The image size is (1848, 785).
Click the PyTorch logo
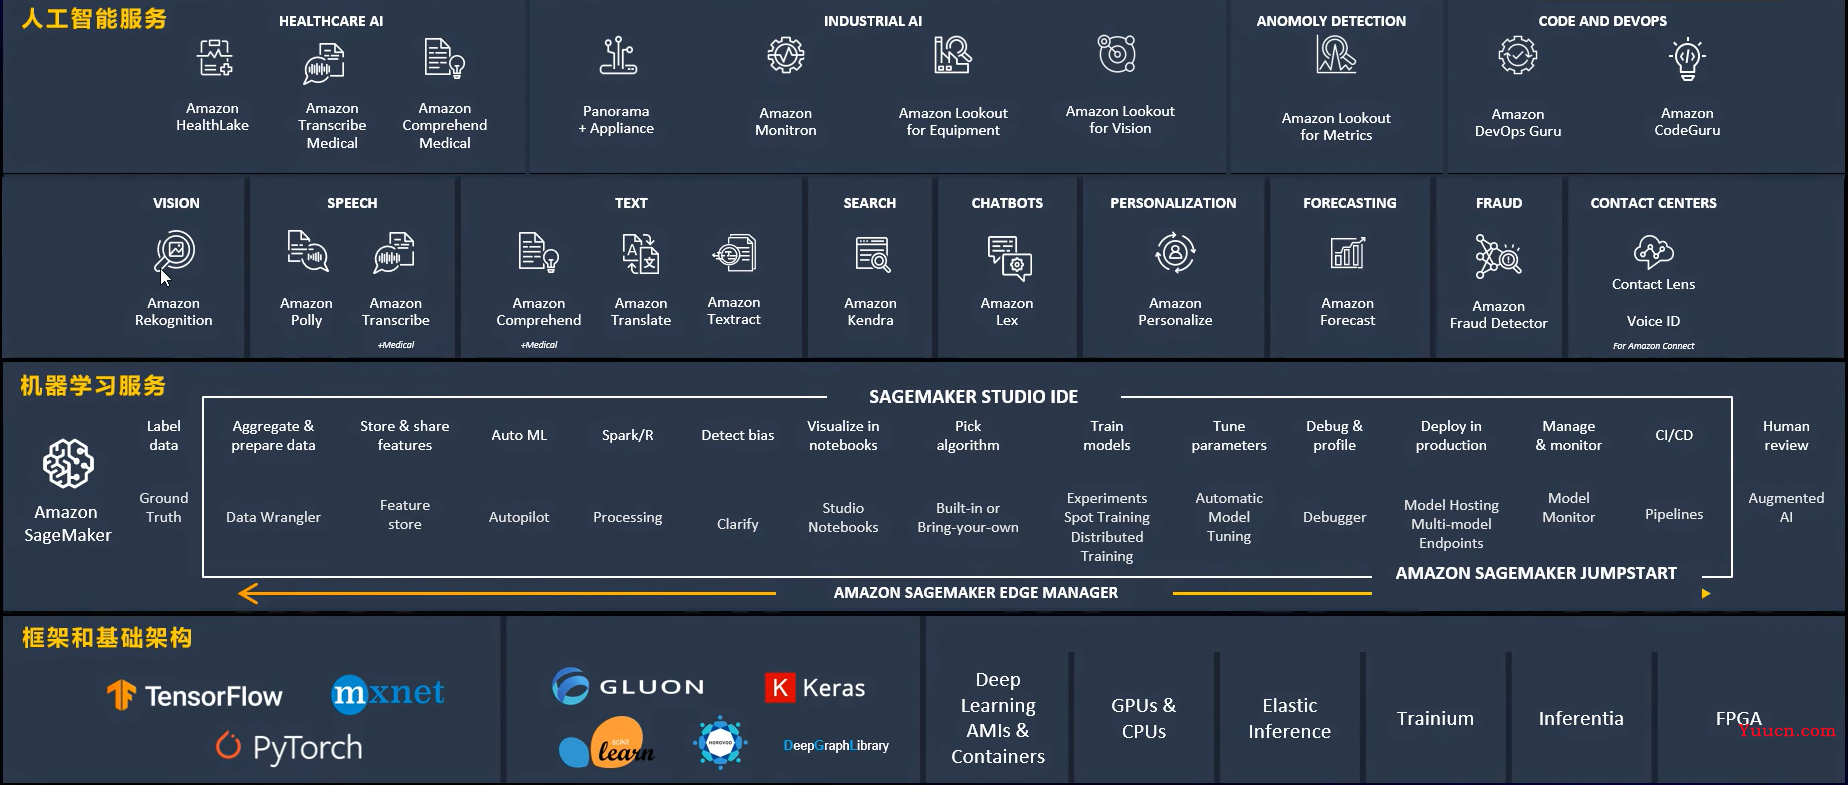pyautogui.click(x=289, y=747)
